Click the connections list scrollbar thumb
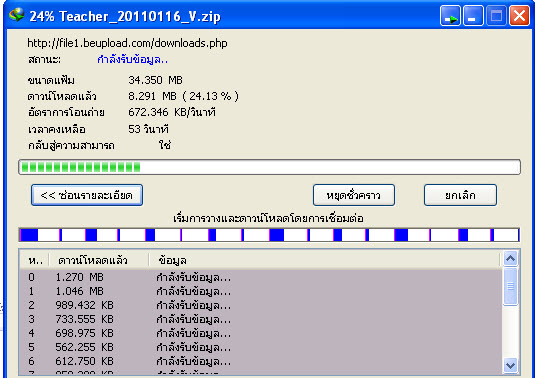This screenshot has height=378, width=535. pyautogui.click(x=510, y=286)
